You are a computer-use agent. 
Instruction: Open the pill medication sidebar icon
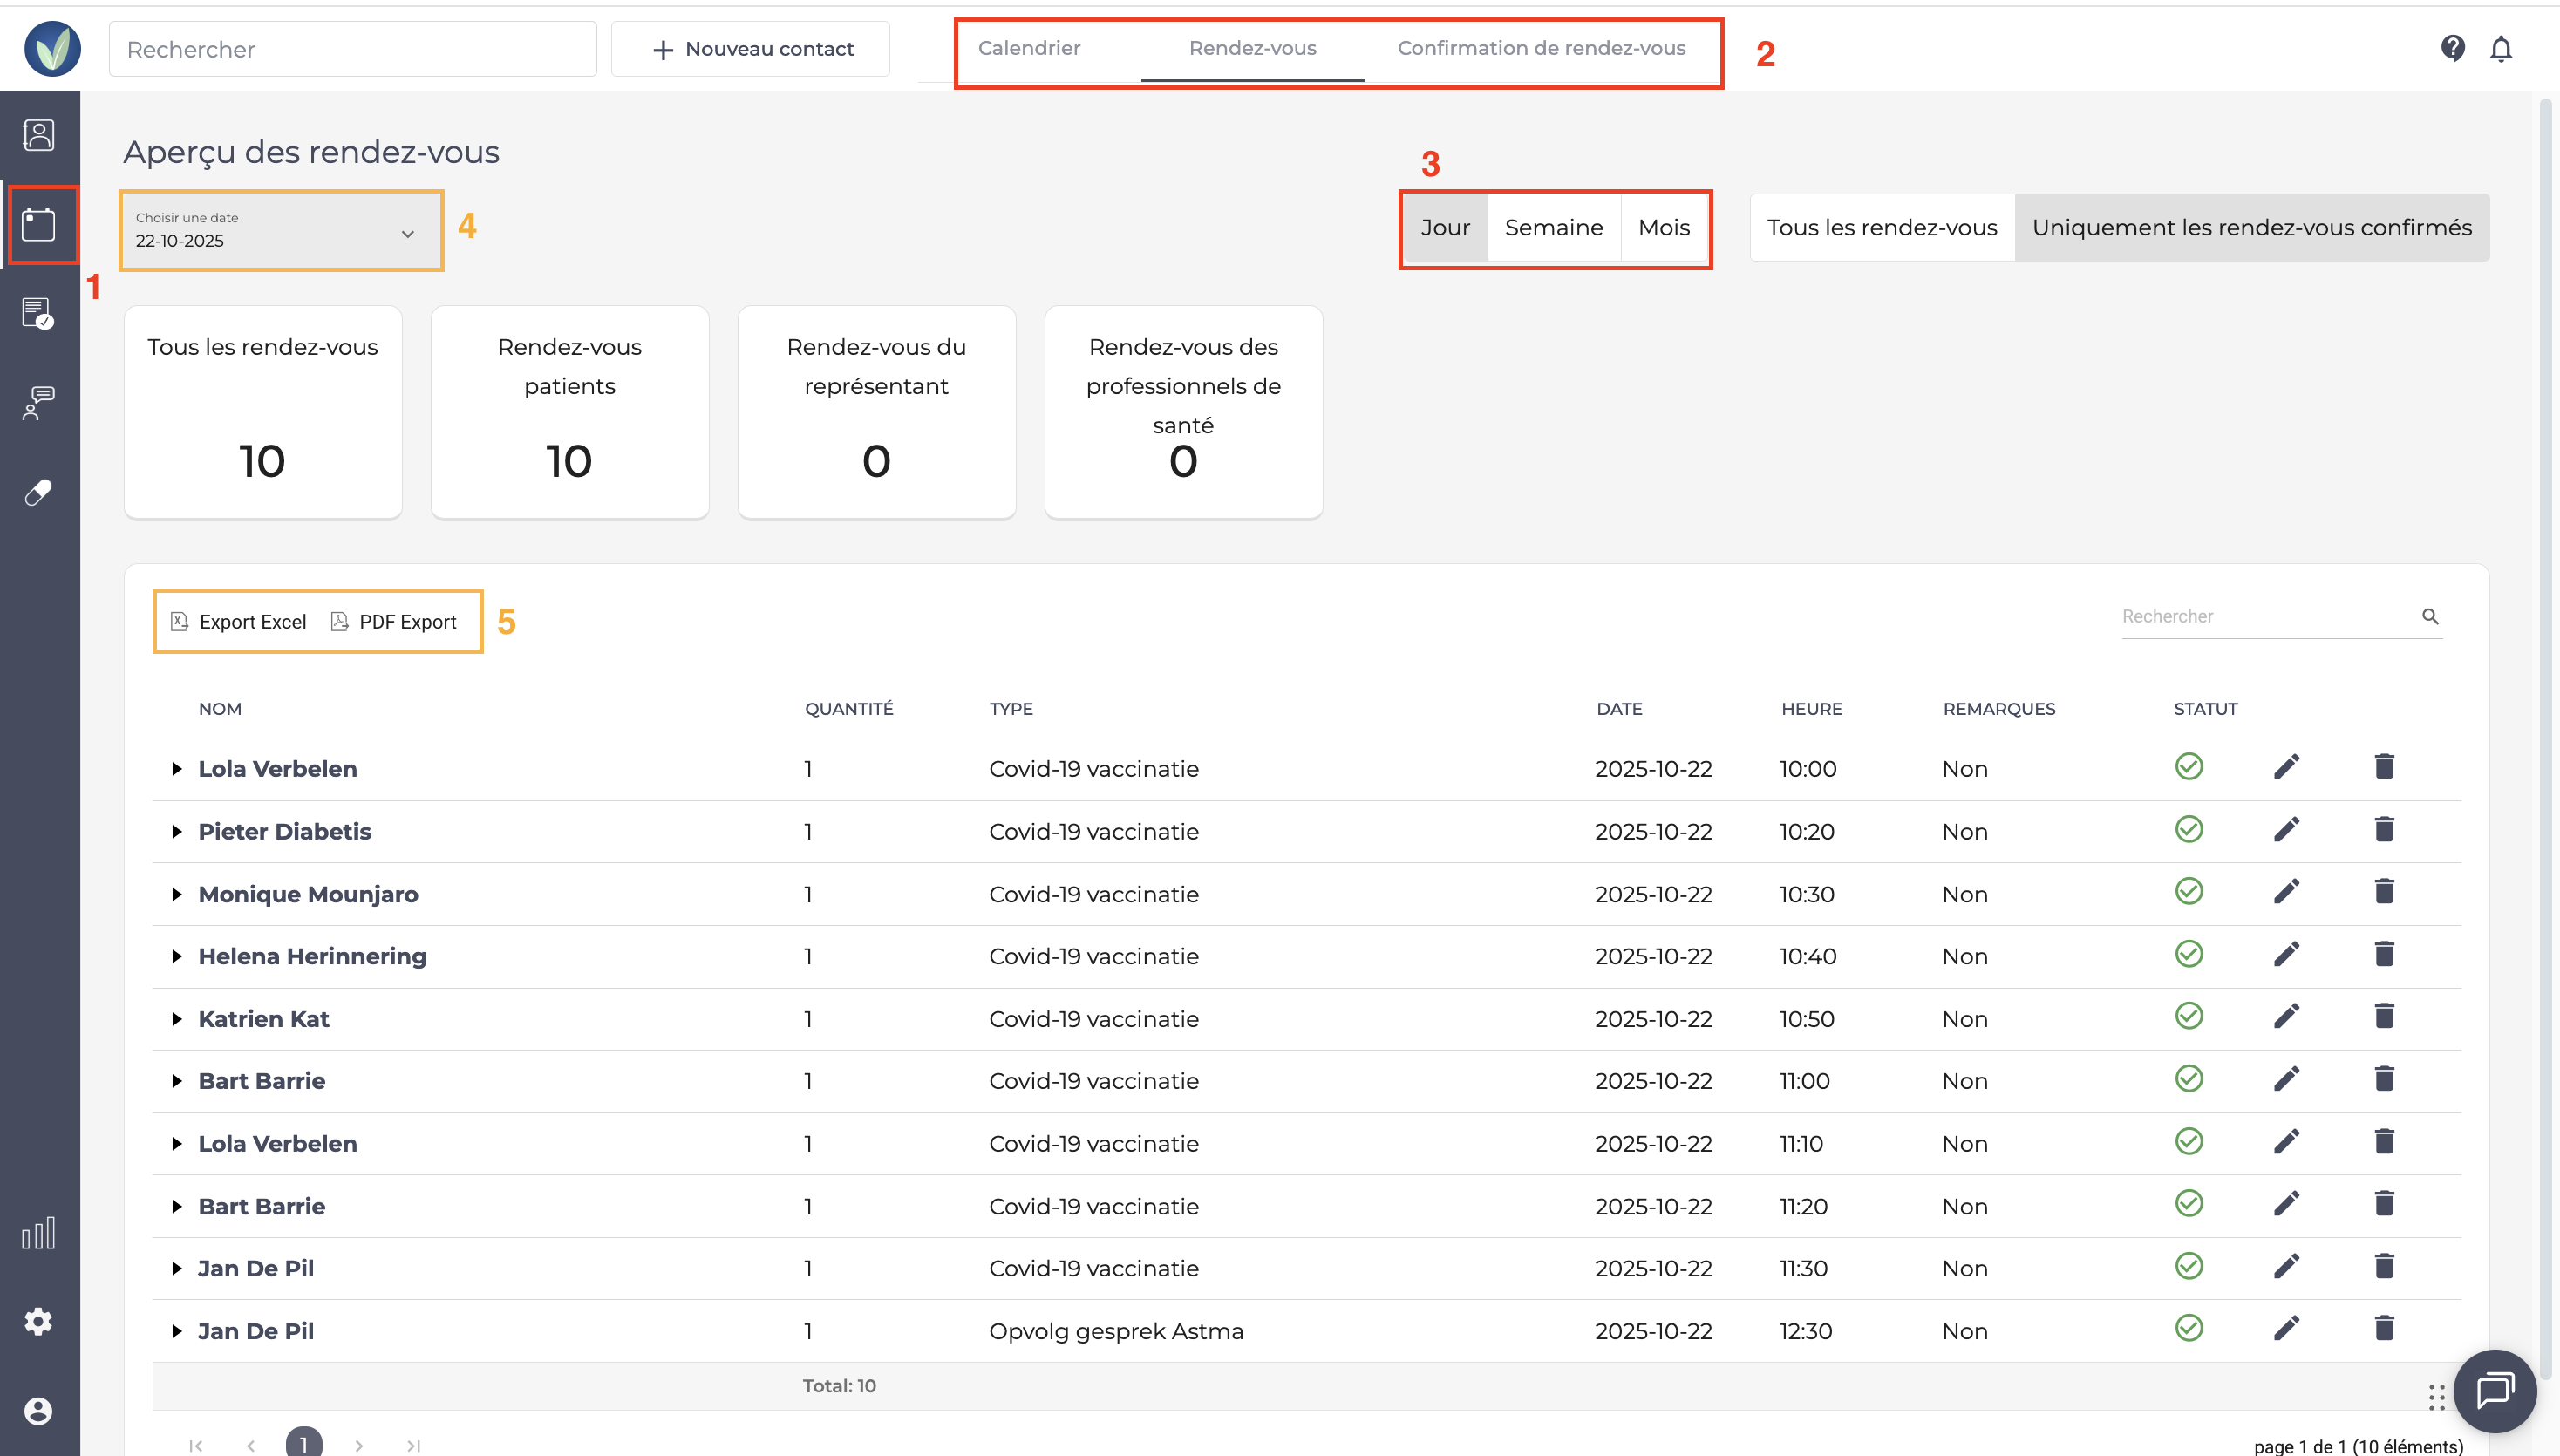[39, 492]
